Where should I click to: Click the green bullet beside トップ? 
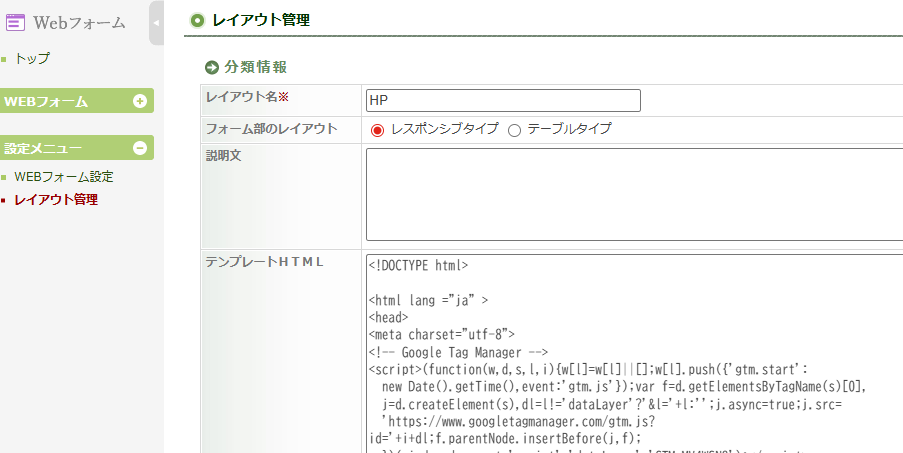[x=4, y=59]
